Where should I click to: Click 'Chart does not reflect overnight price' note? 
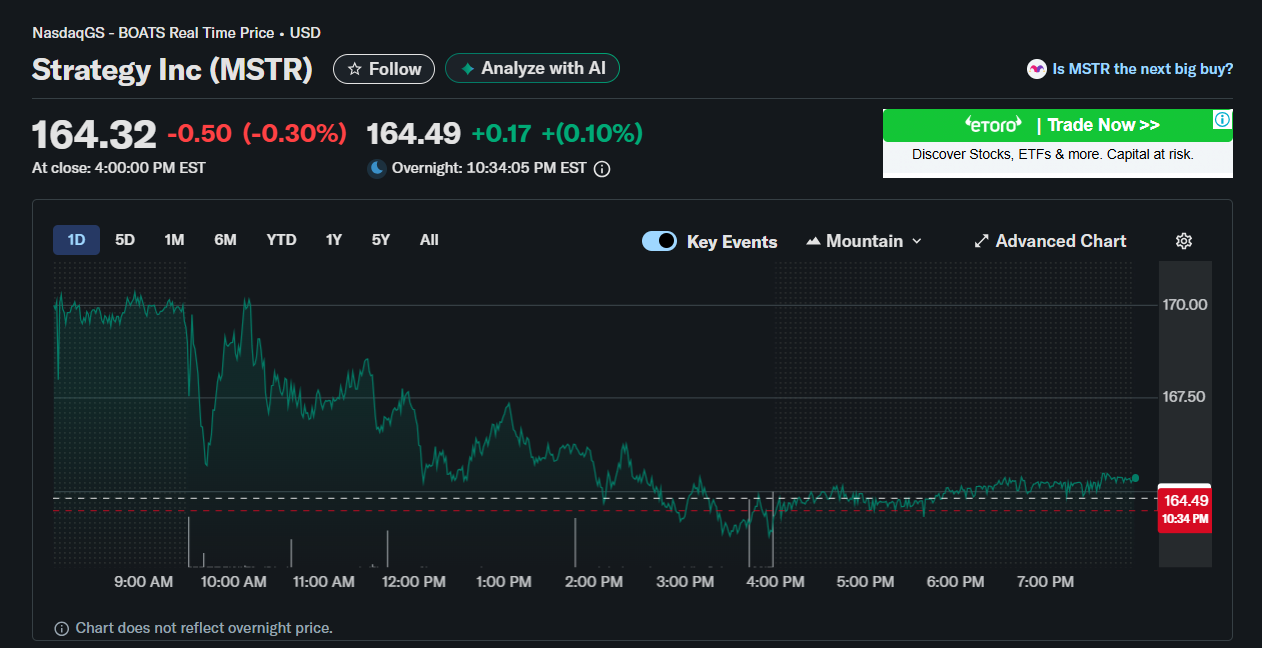click(204, 628)
